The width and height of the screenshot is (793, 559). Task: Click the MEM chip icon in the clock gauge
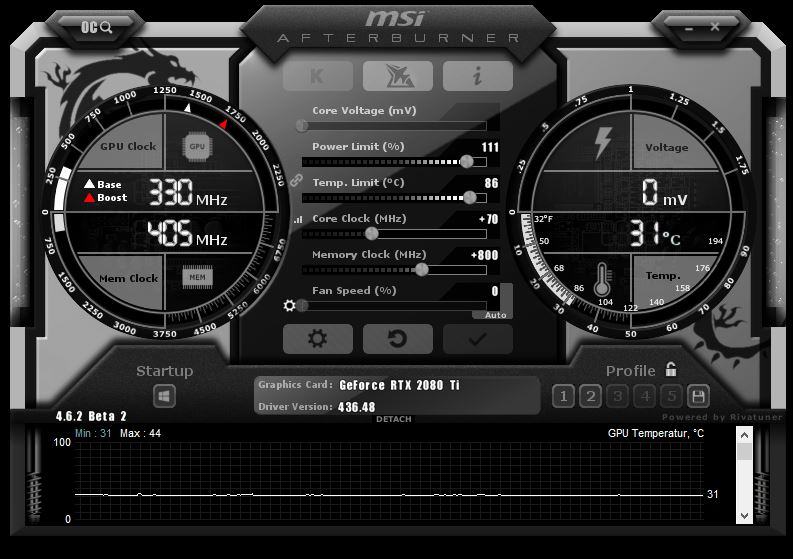(x=197, y=277)
